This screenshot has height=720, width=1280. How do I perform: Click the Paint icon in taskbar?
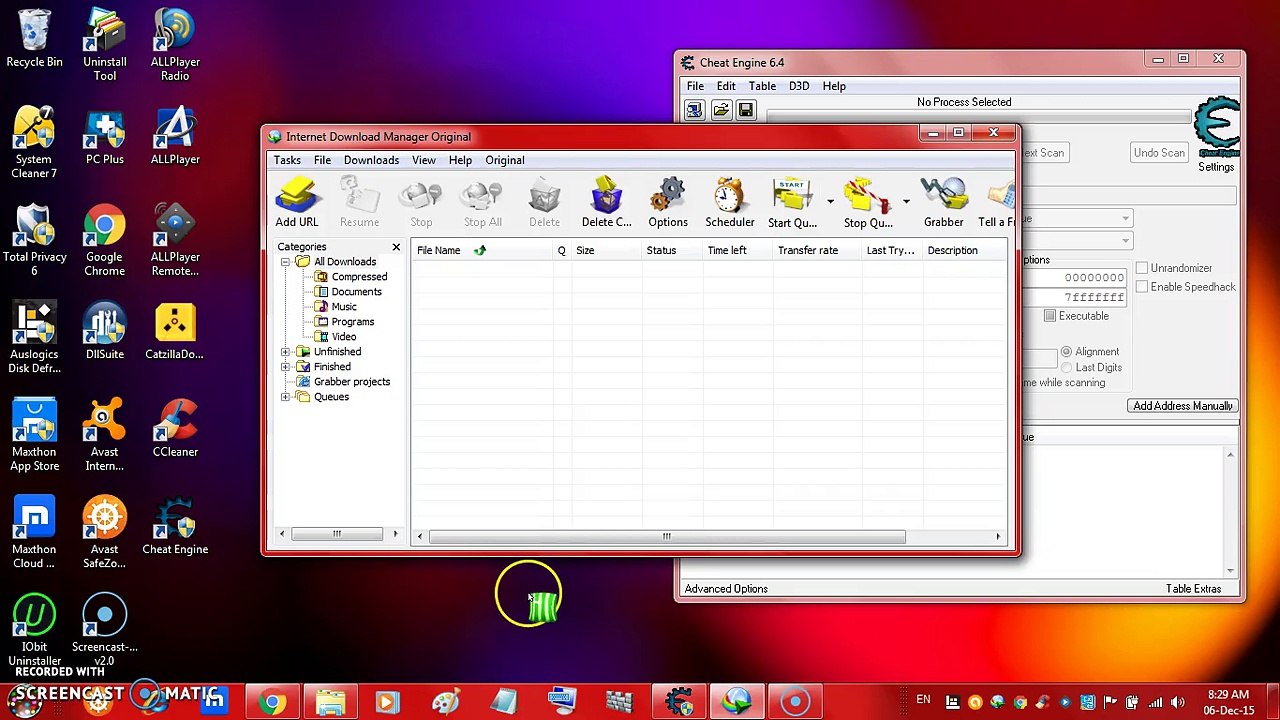(445, 702)
